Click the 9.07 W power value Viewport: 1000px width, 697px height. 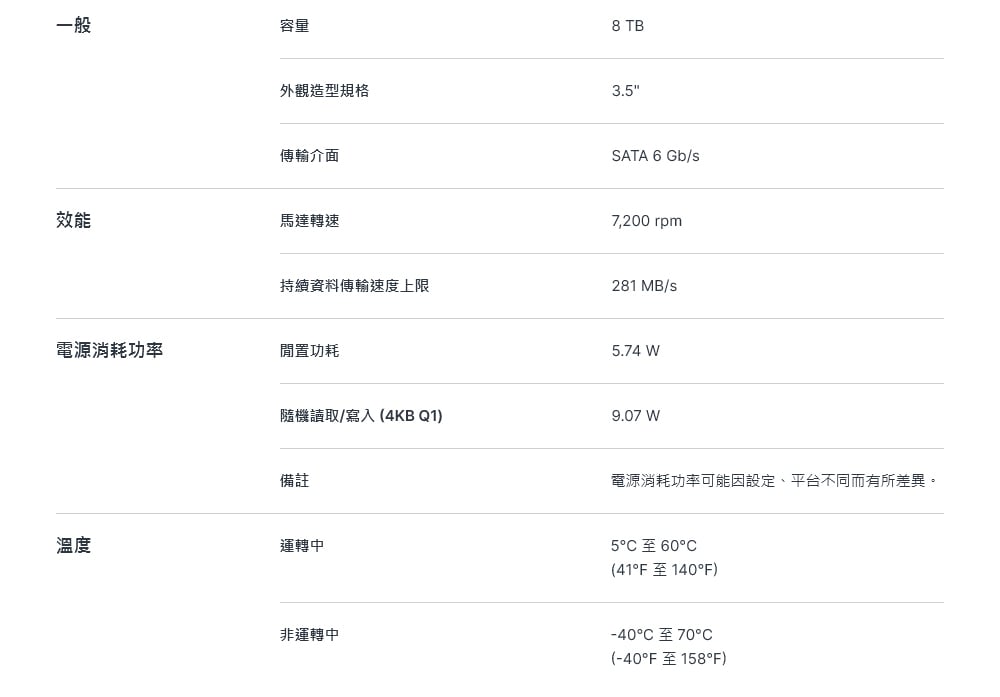[x=635, y=416]
